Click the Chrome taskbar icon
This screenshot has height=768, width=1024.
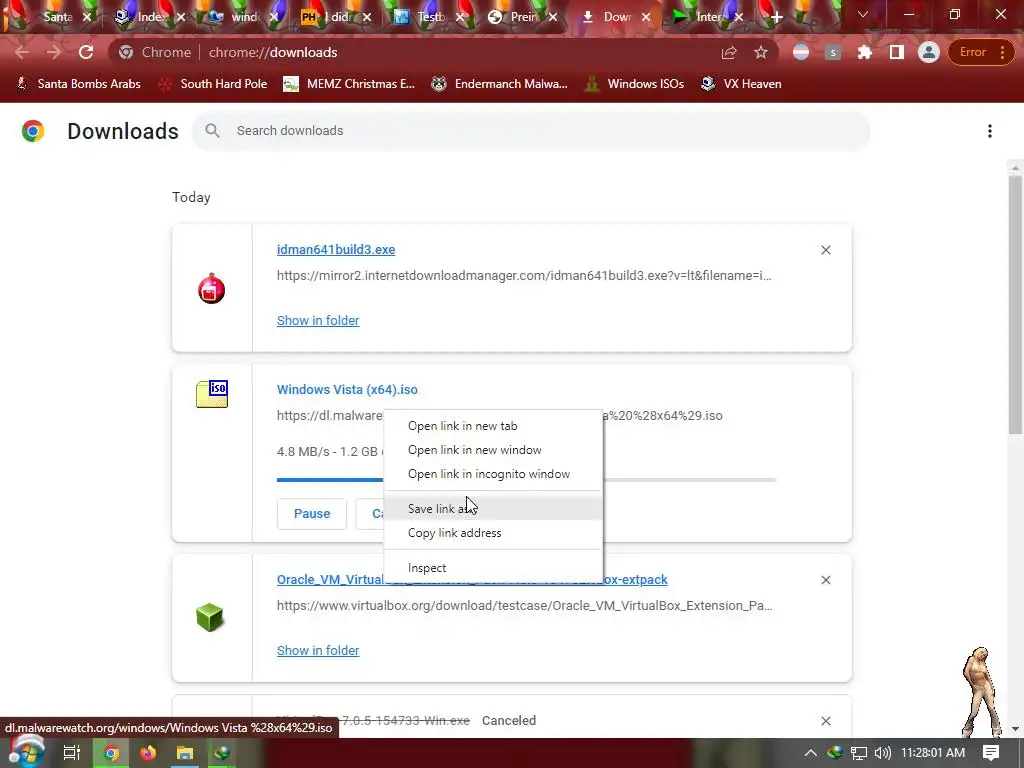[x=112, y=753]
